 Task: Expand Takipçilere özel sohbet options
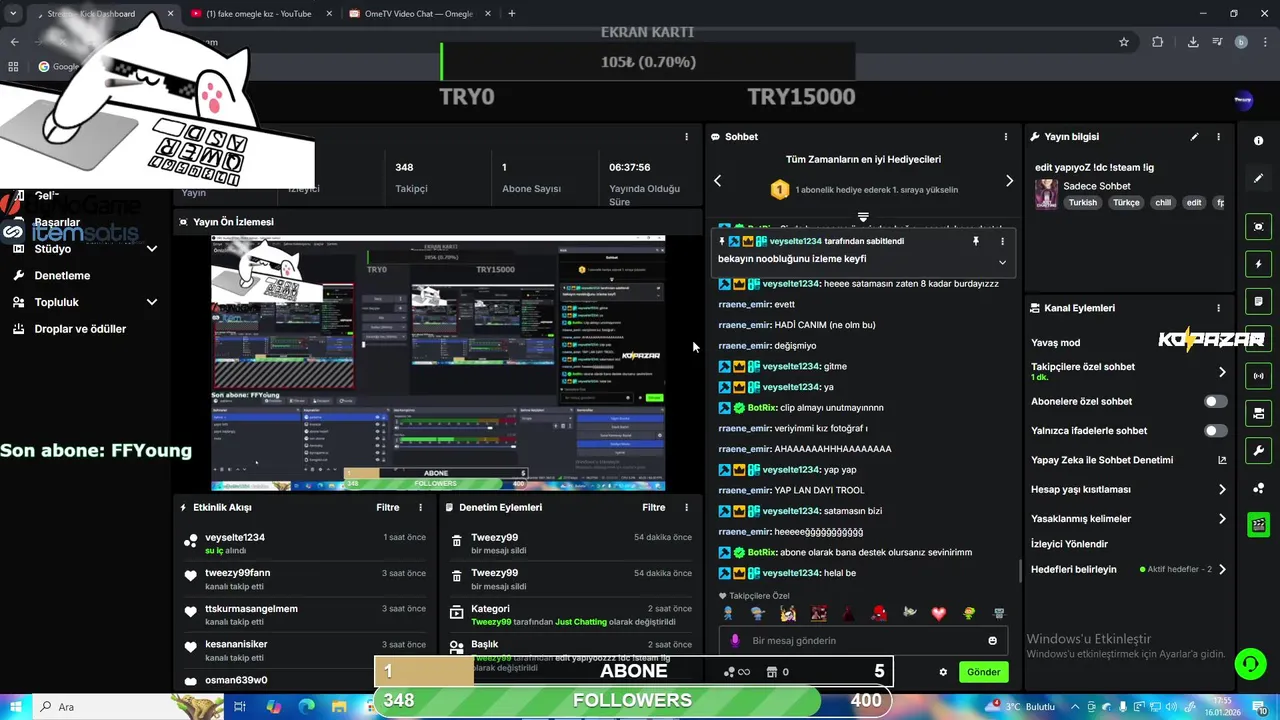tap(1222, 372)
